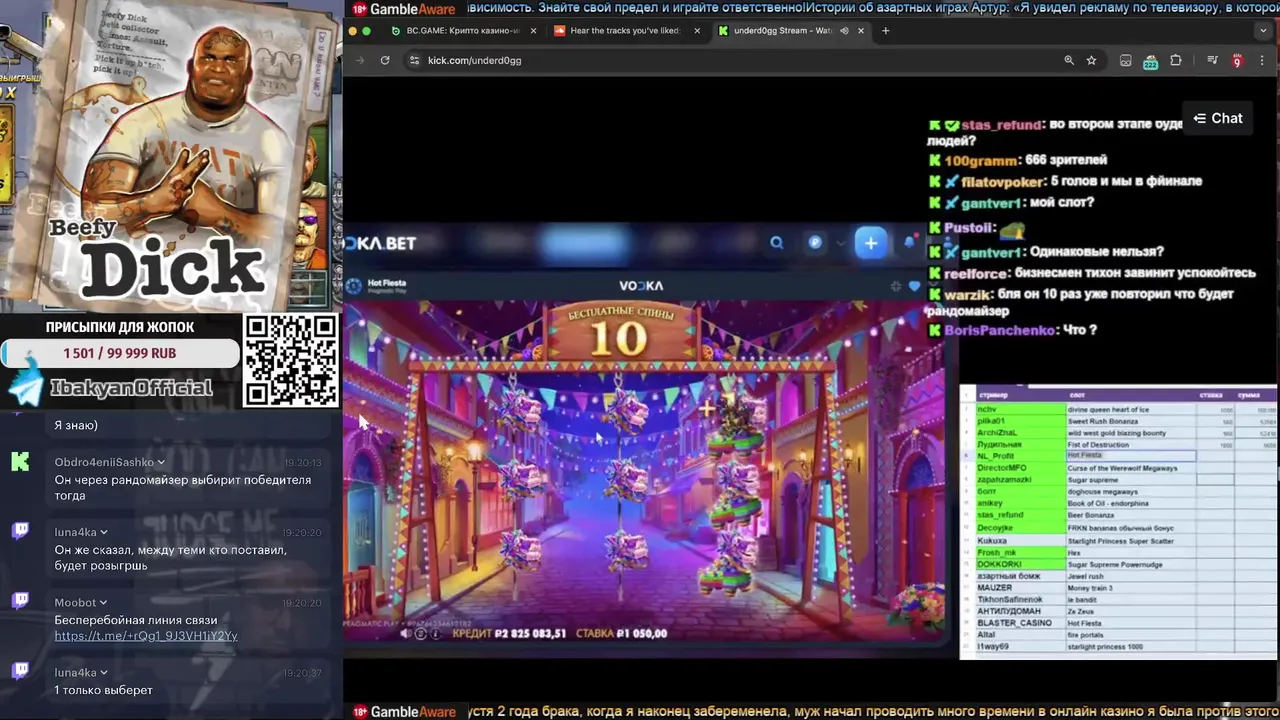Viewport: 1280px width, 720px height.
Task: Open the slot game info icon
Action: point(437,633)
